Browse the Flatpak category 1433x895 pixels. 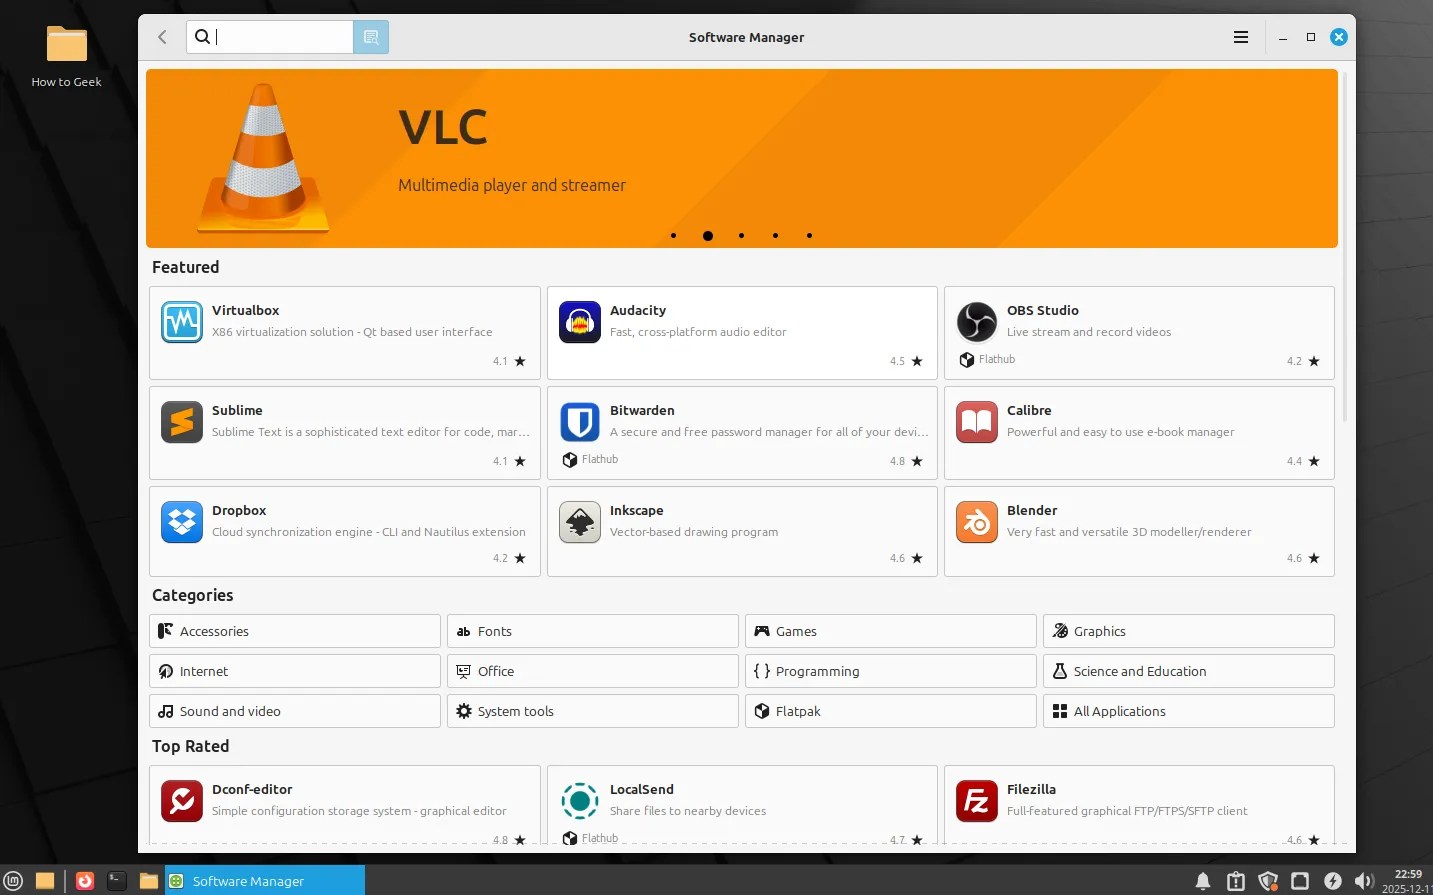click(x=891, y=711)
